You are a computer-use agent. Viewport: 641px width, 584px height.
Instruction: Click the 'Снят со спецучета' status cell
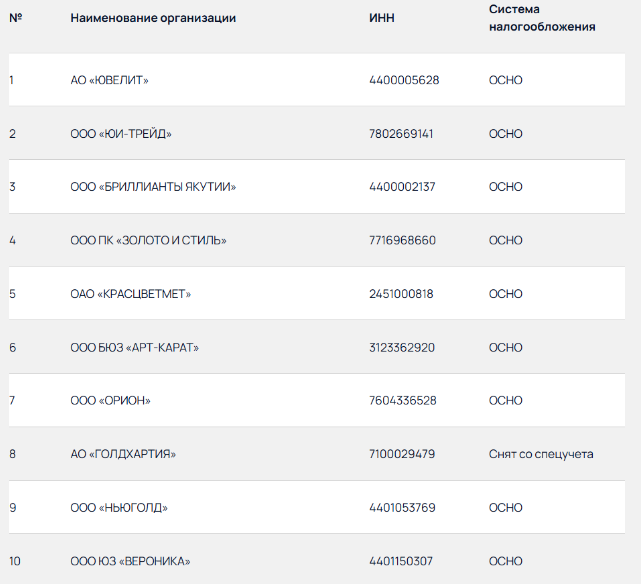[x=541, y=454]
